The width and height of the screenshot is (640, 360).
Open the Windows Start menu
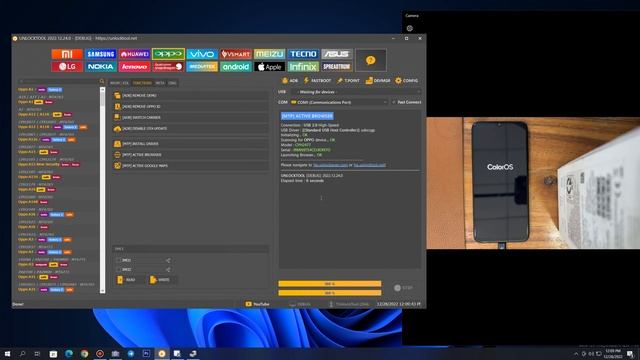(7, 353)
